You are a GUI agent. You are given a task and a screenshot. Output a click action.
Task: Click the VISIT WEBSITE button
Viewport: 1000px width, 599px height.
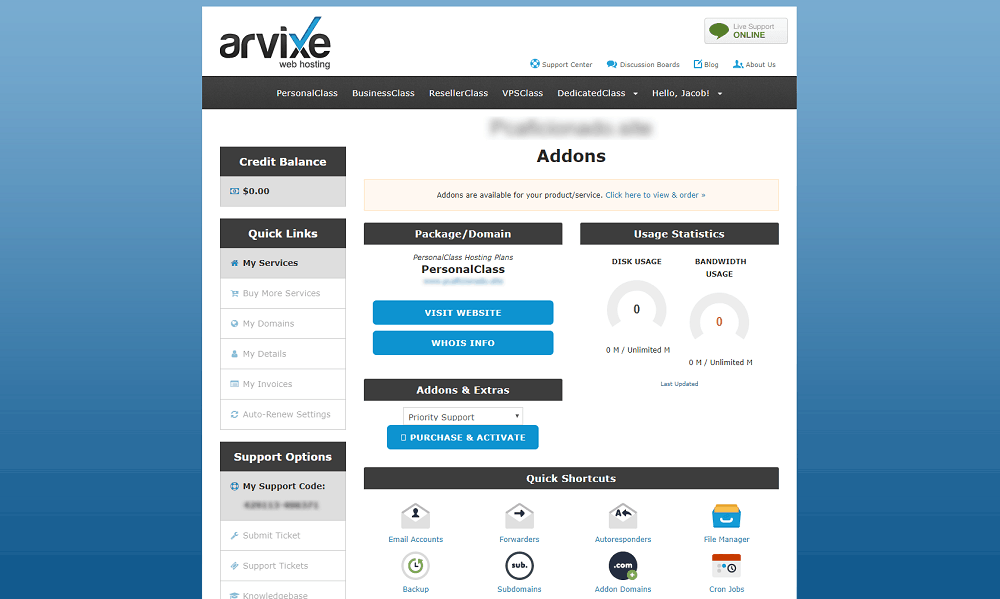pos(462,313)
